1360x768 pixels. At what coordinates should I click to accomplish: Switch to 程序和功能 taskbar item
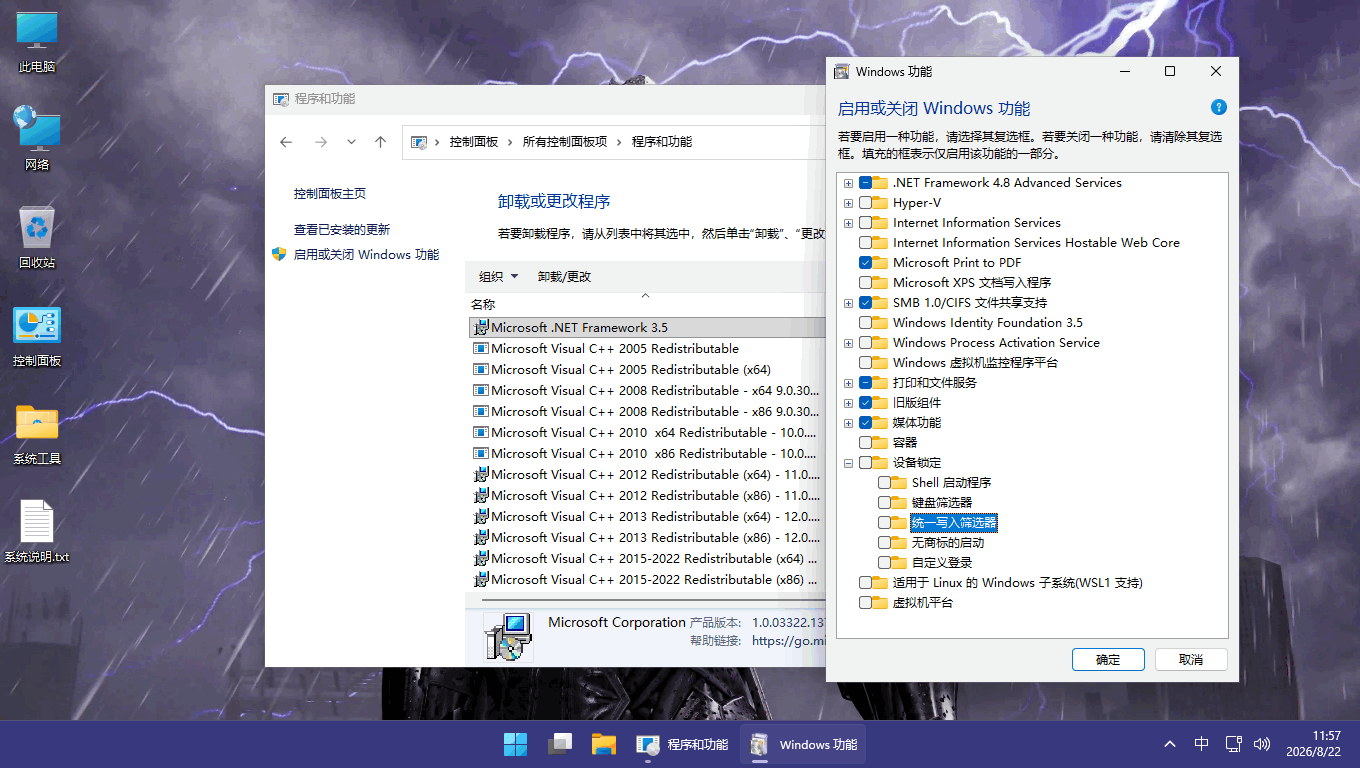point(682,744)
